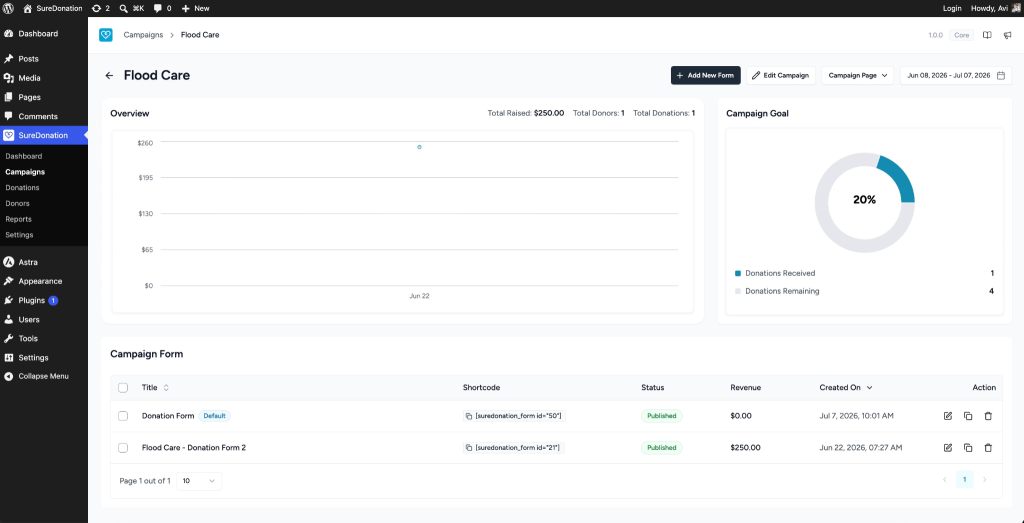
Task: Click the SureDonation heart logo icon
Action: pyautogui.click(x=106, y=35)
